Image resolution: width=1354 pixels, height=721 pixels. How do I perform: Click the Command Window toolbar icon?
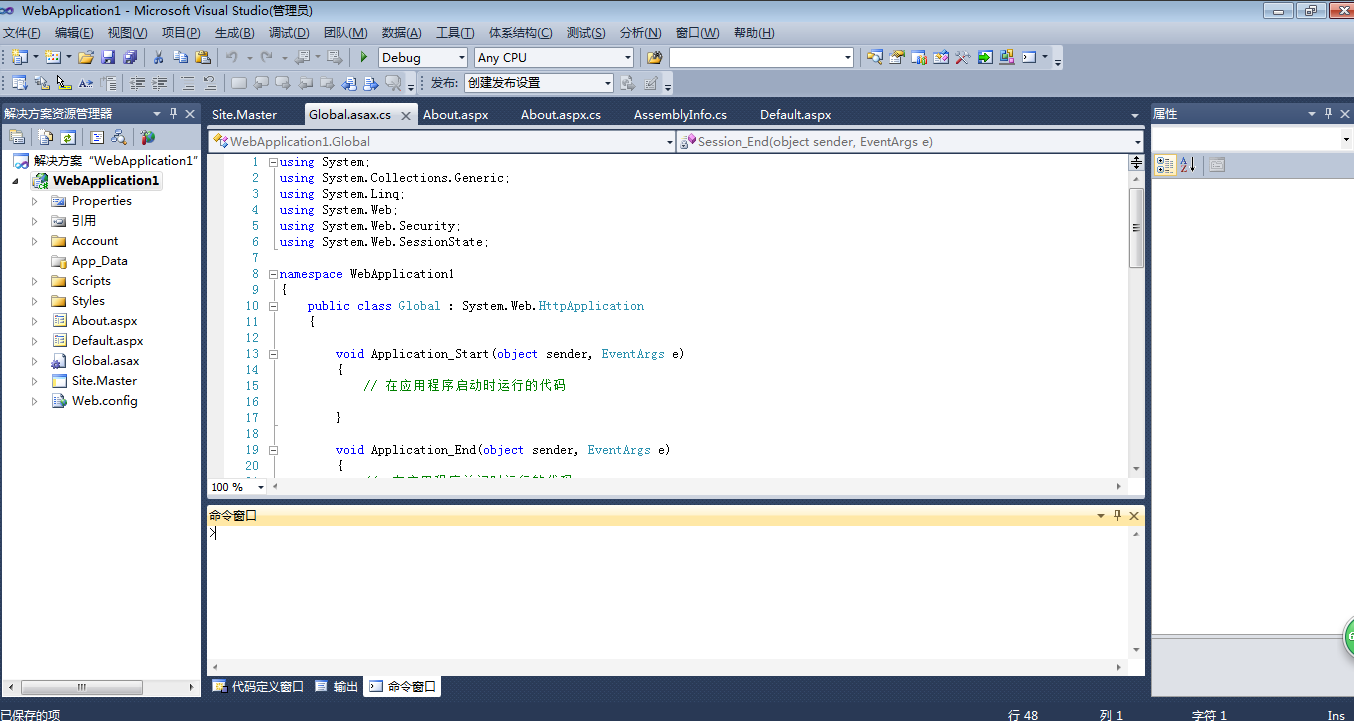[1029, 57]
